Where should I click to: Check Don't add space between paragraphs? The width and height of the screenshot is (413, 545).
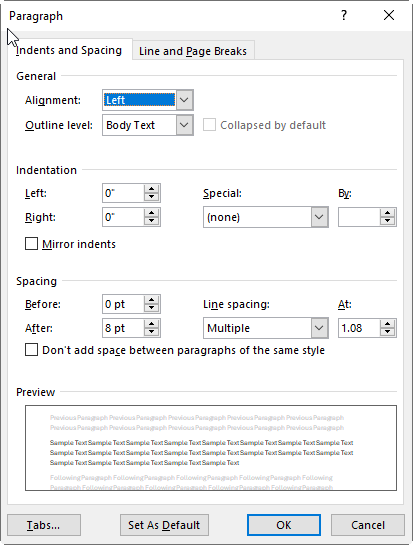31,350
